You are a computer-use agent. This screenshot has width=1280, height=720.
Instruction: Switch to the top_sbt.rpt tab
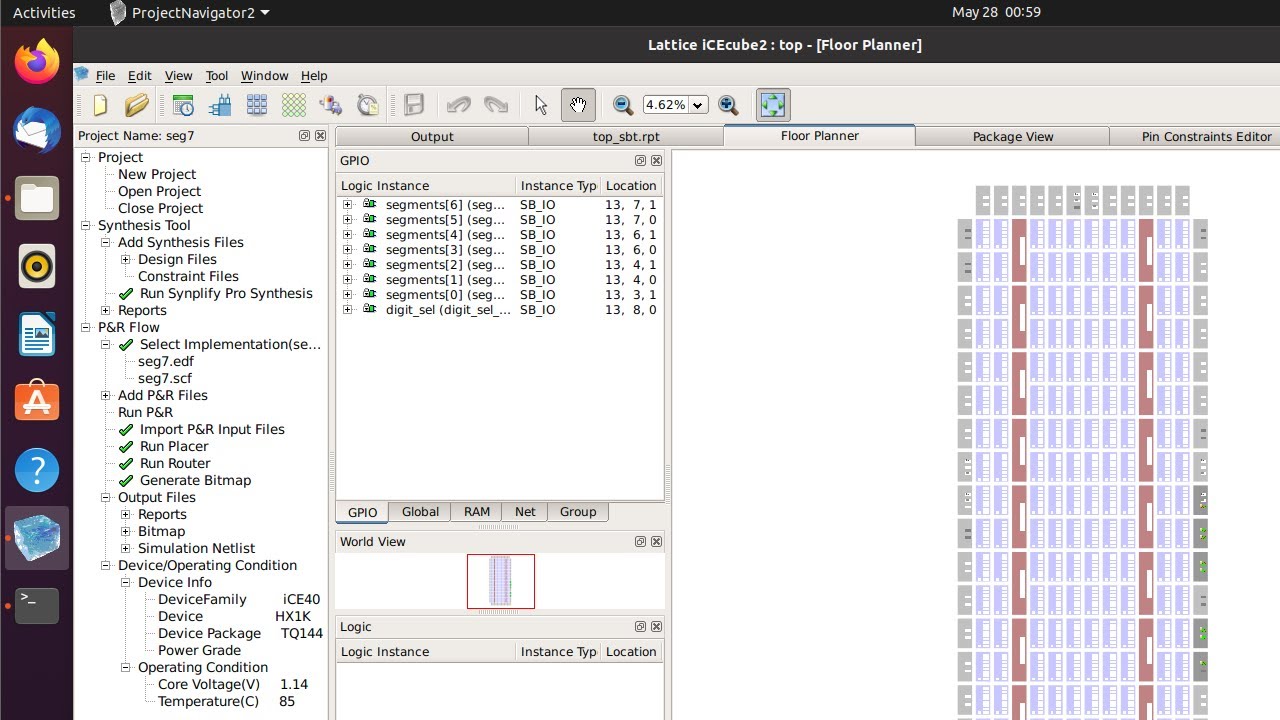[x=626, y=136]
